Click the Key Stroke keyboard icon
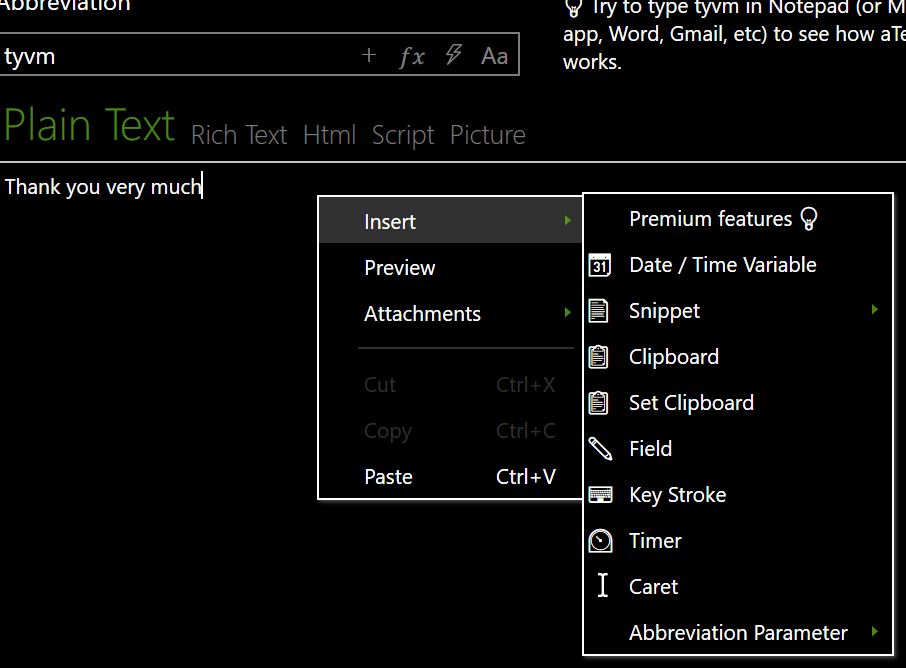Viewport: 906px width, 668px height. pyautogui.click(x=600, y=495)
